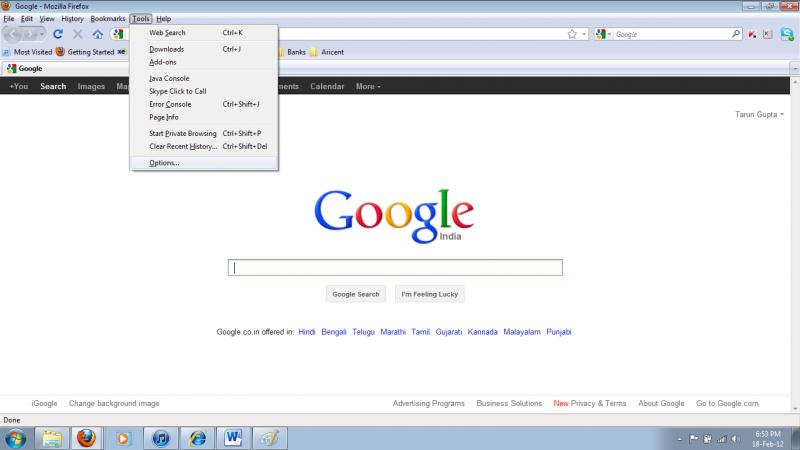Click the Action Center flag tray icon
This screenshot has height=450, width=800.
694,439
